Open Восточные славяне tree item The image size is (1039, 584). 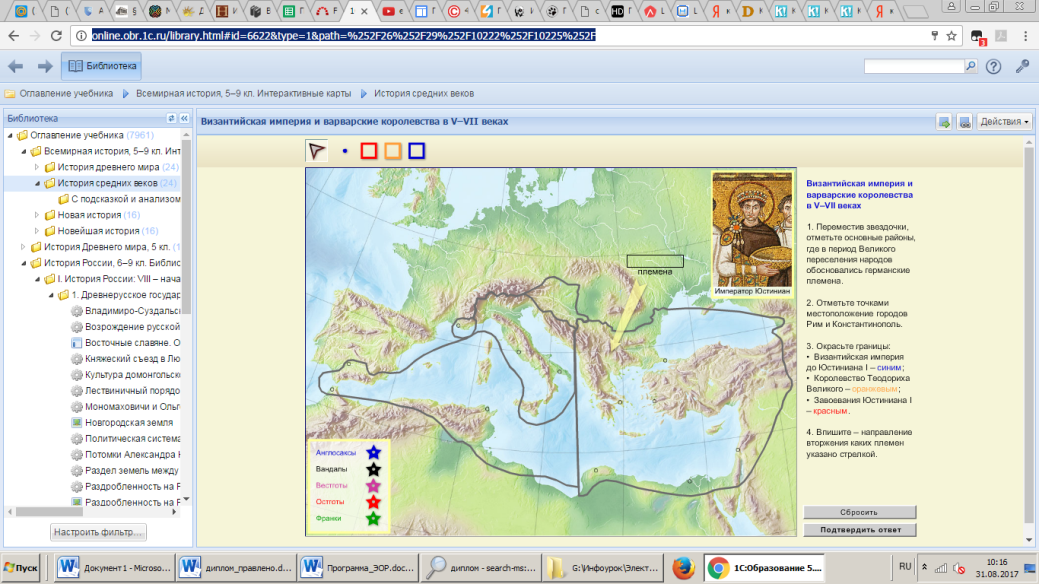point(126,343)
